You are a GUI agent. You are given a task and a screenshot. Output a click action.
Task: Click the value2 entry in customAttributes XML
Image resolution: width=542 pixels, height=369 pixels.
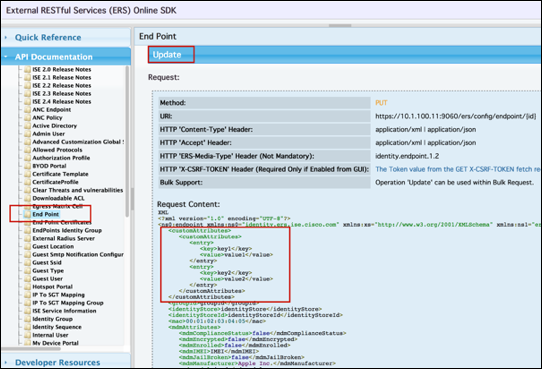point(236,279)
